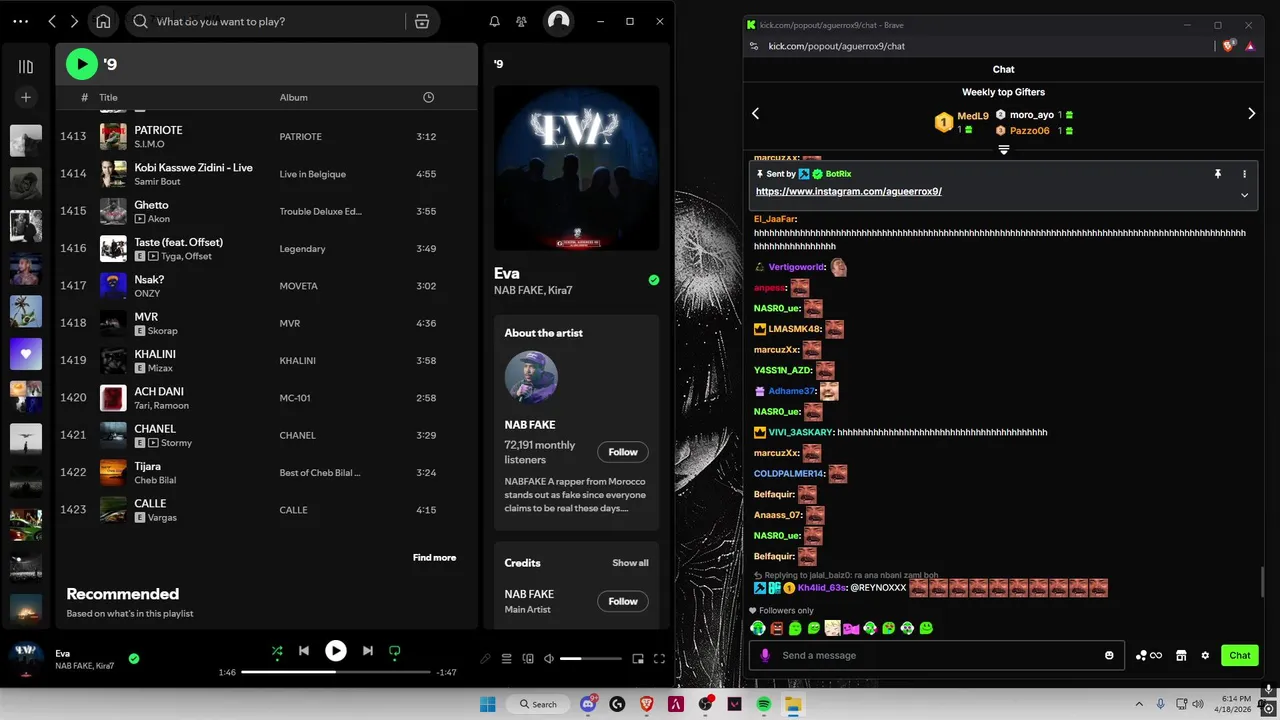Open Legendary album link for Taste
The width and height of the screenshot is (1280, 720).
(302, 249)
